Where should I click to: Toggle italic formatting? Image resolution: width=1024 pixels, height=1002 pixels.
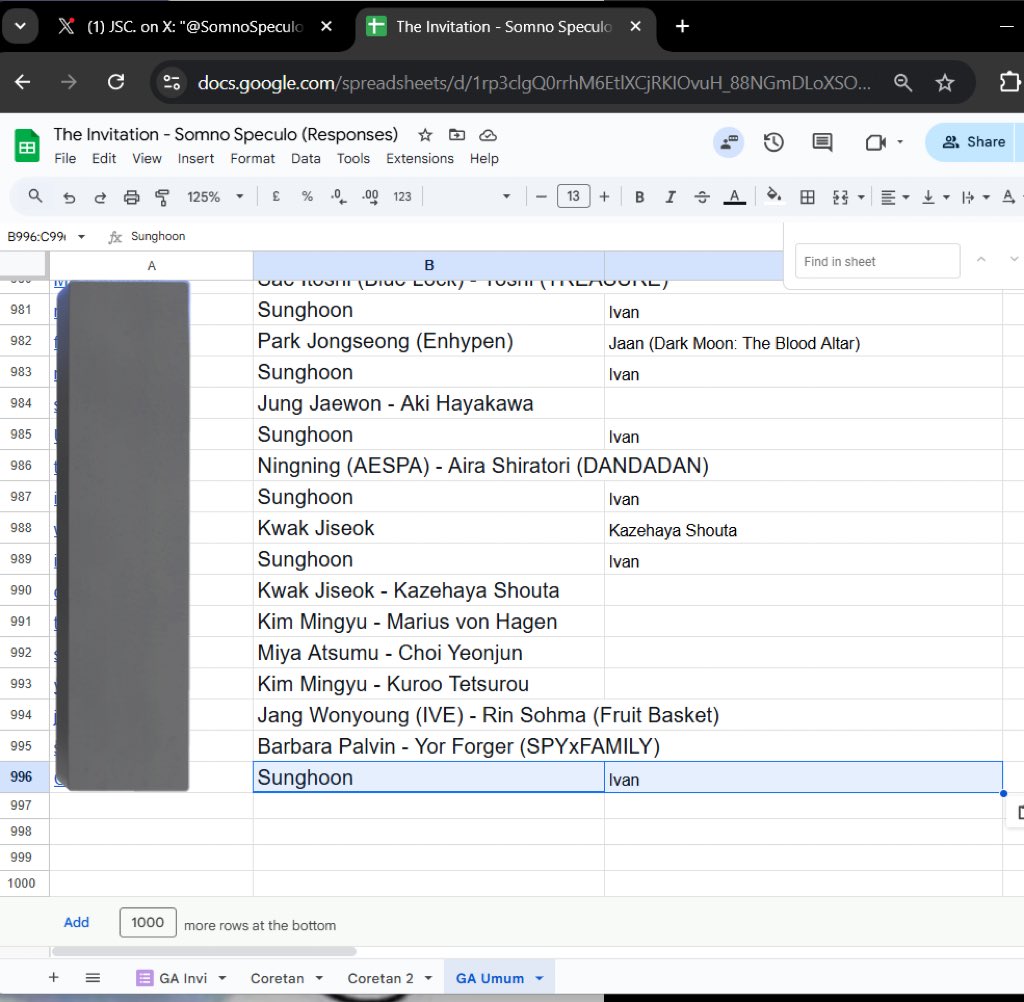click(x=671, y=196)
